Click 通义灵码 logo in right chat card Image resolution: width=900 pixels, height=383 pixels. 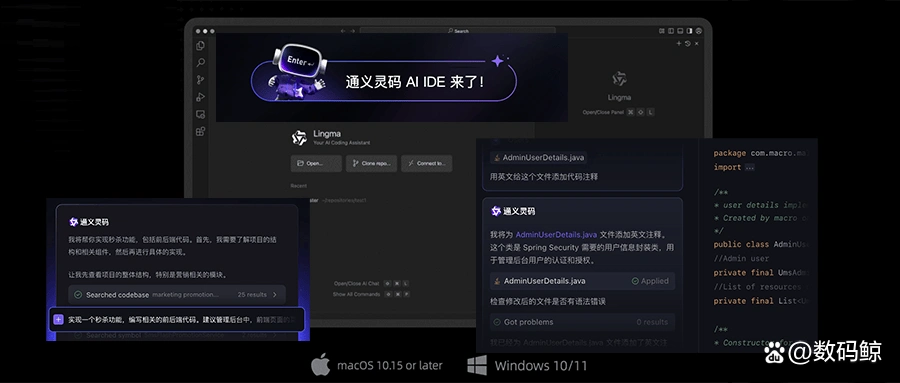click(496, 211)
